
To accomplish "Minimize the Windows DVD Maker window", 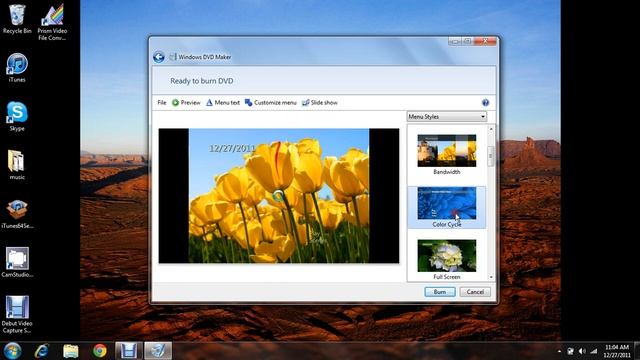I will [455, 41].
